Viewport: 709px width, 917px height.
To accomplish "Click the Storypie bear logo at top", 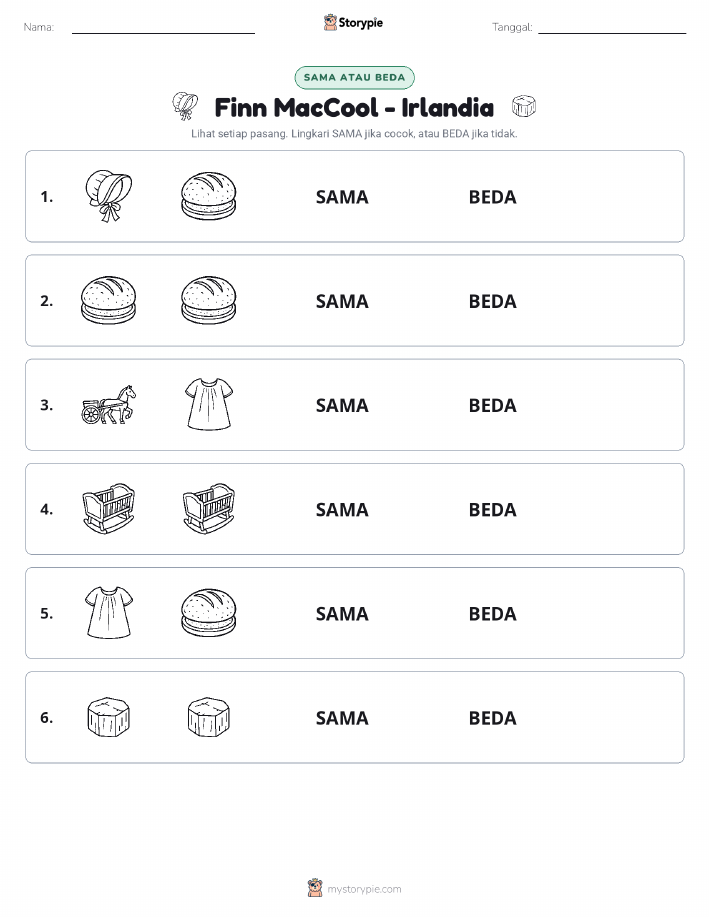I will point(331,23).
